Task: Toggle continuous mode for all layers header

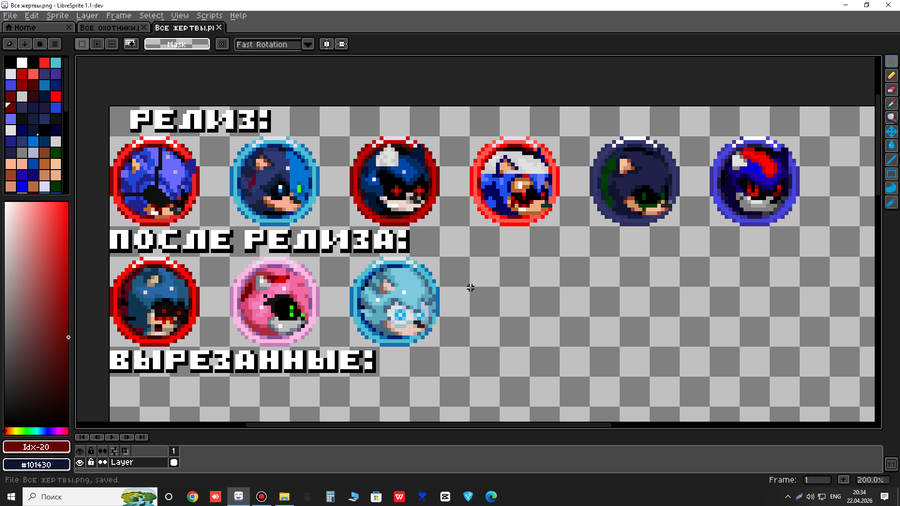Action: (x=102, y=451)
